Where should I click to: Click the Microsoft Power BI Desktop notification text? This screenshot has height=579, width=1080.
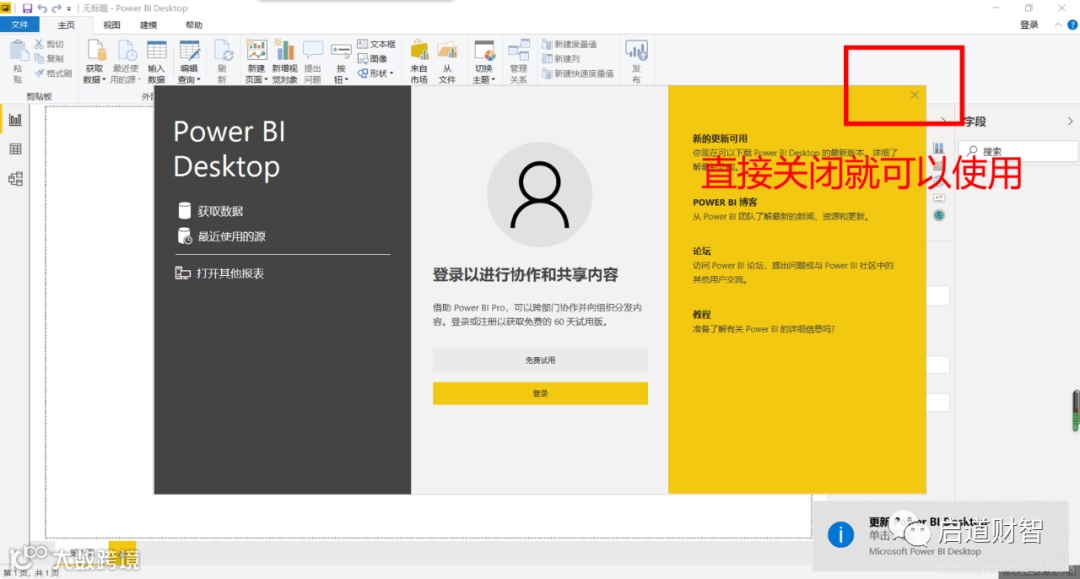coord(924,551)
